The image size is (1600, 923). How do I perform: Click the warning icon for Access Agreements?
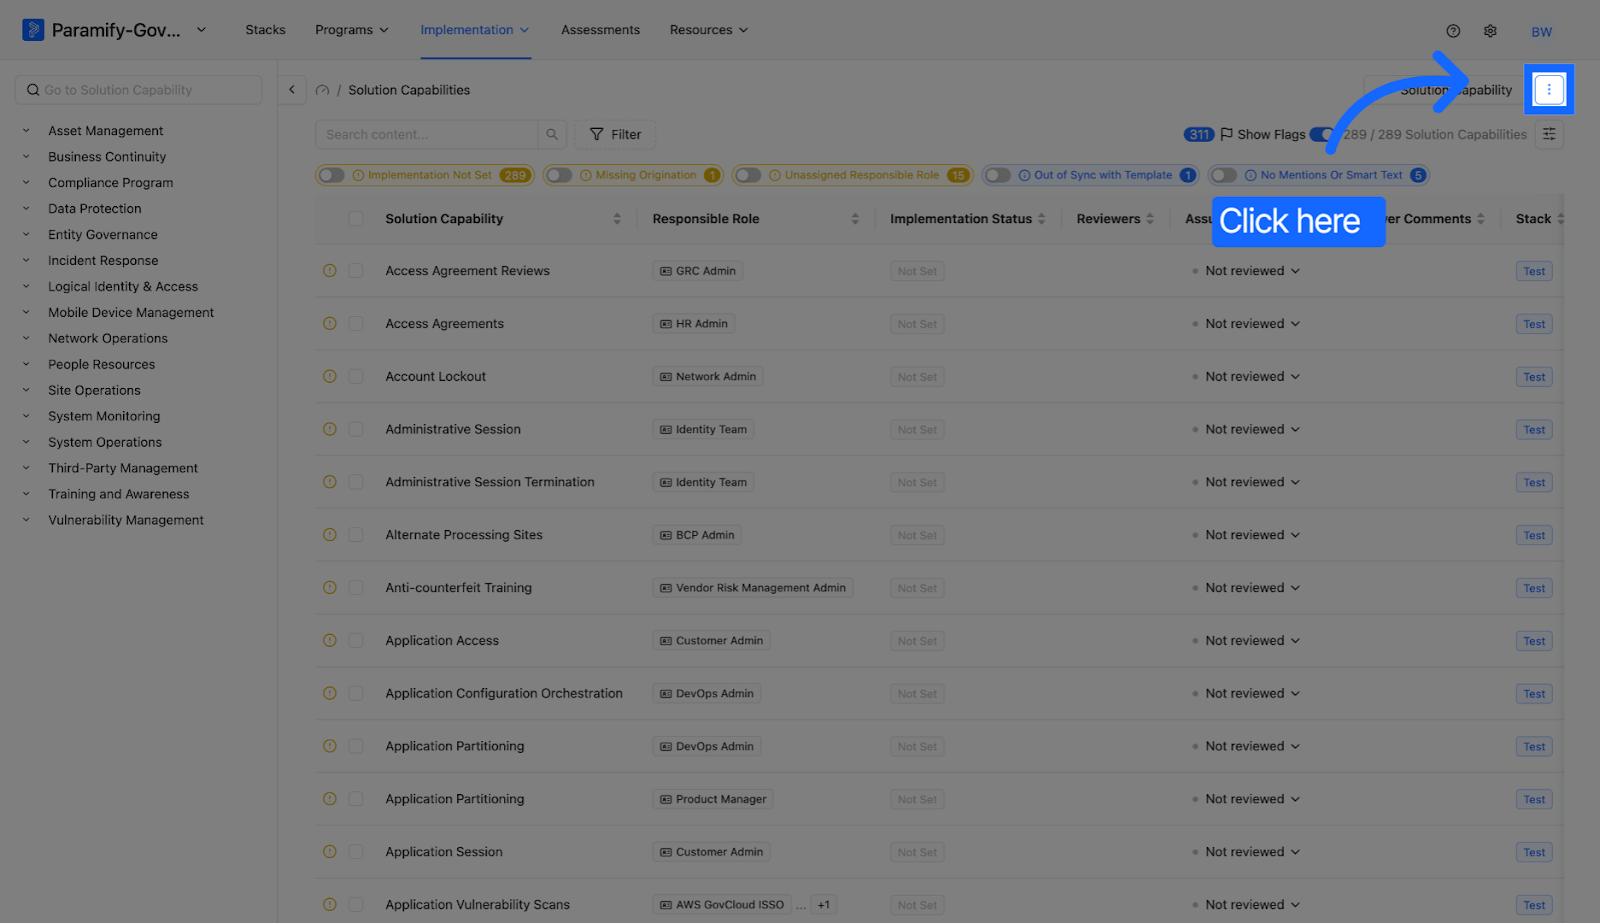point(329,324)
